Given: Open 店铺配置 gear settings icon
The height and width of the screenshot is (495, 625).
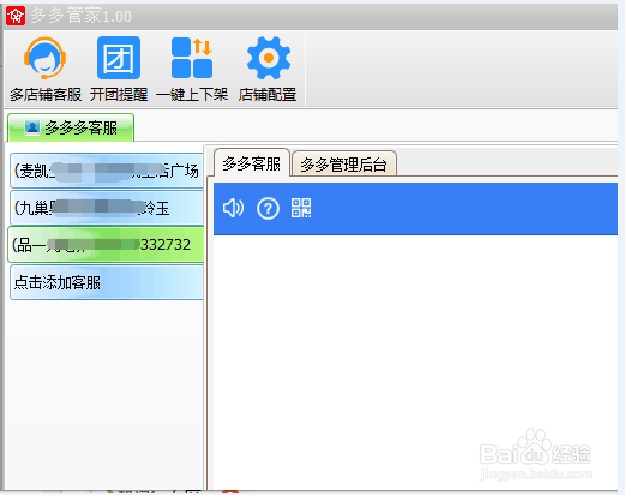Looking at the screenshot, I should (x=268, y=58).
